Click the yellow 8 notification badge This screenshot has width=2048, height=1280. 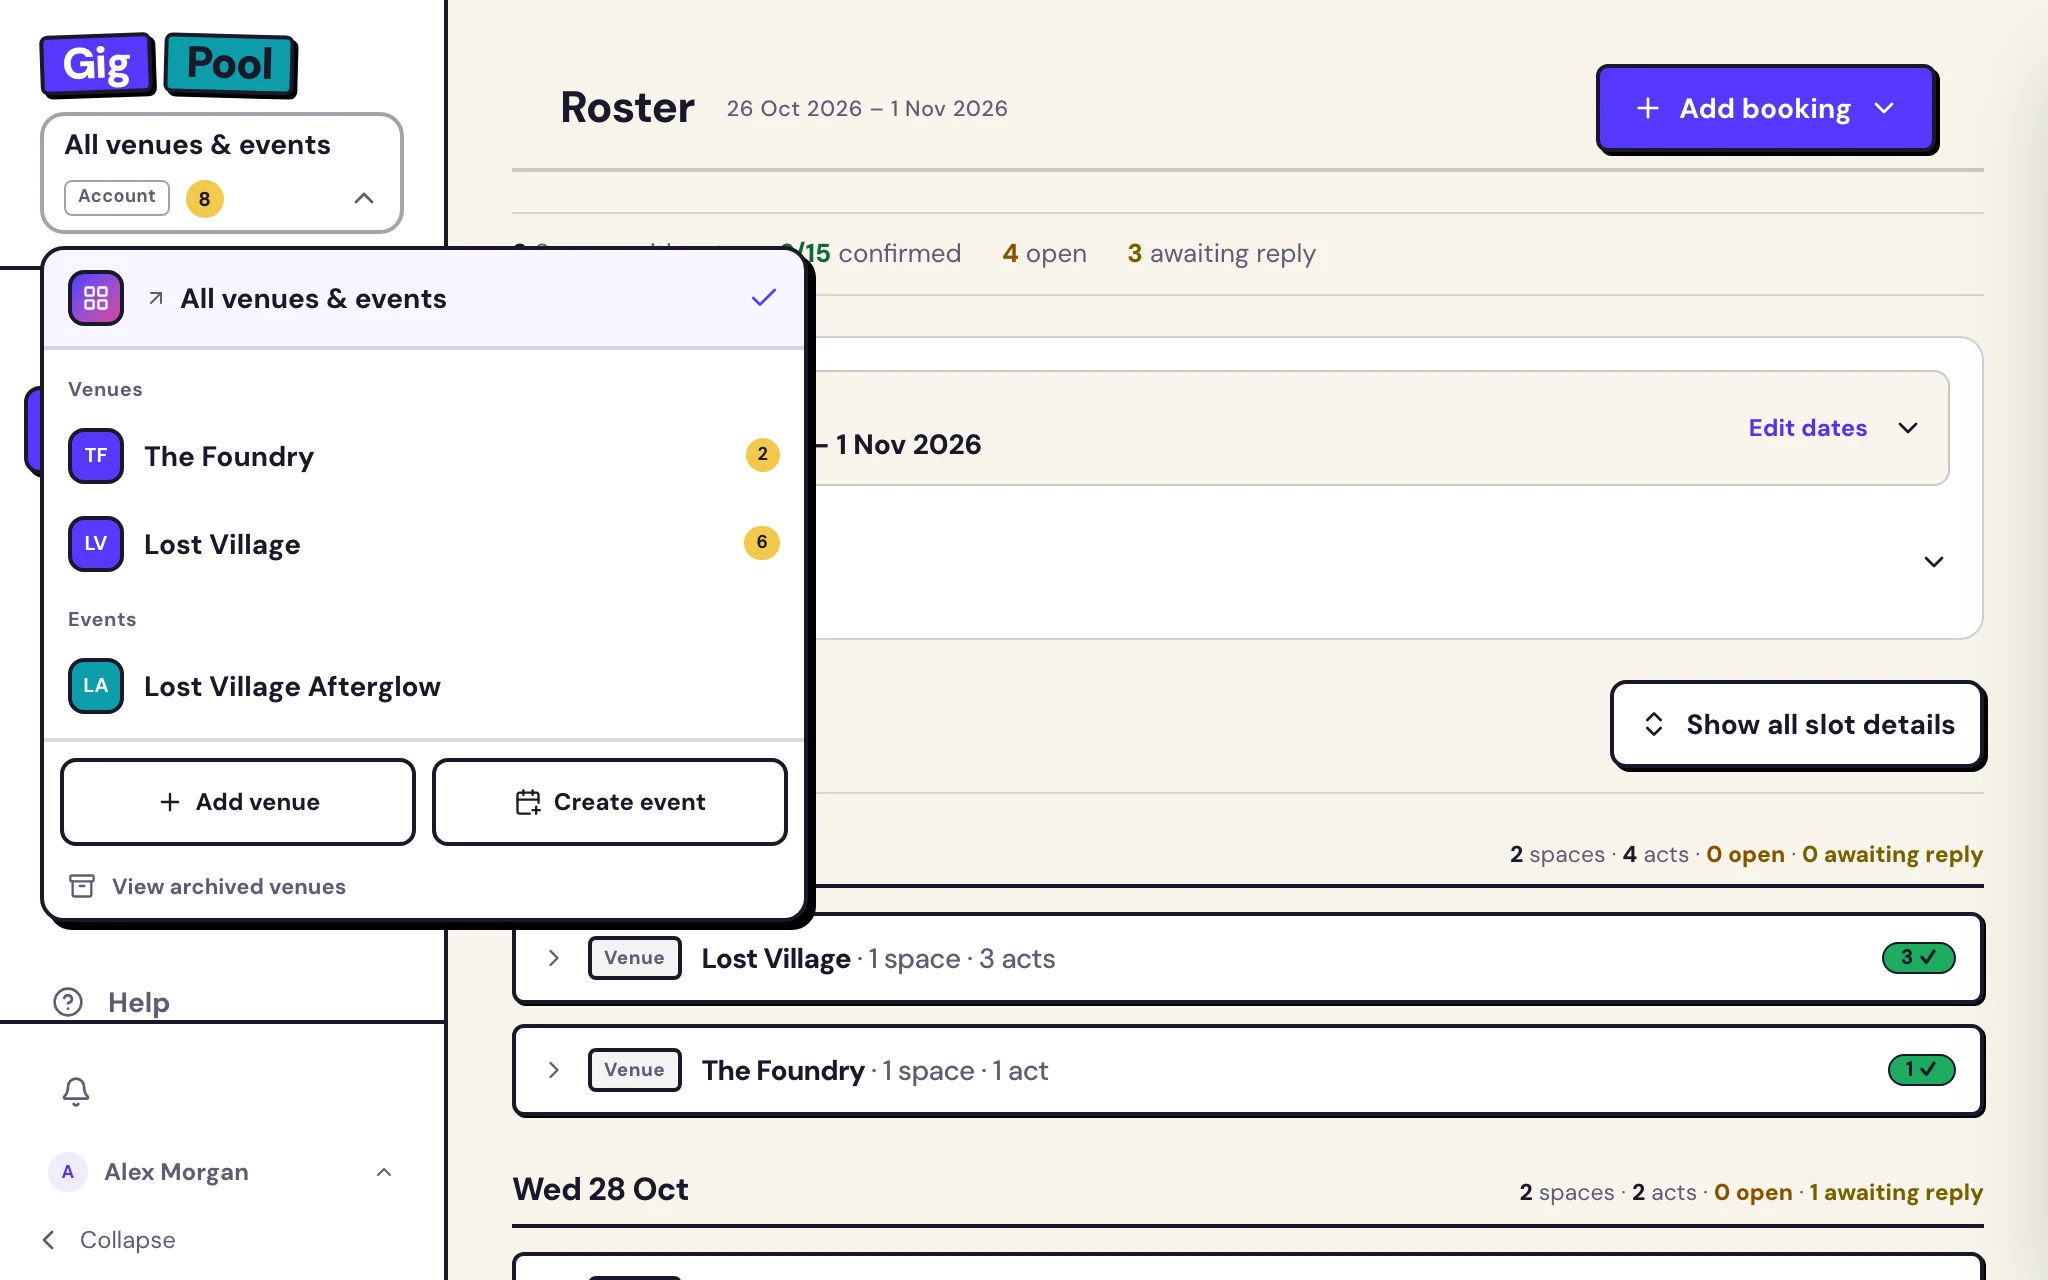[x=205, y=198]
